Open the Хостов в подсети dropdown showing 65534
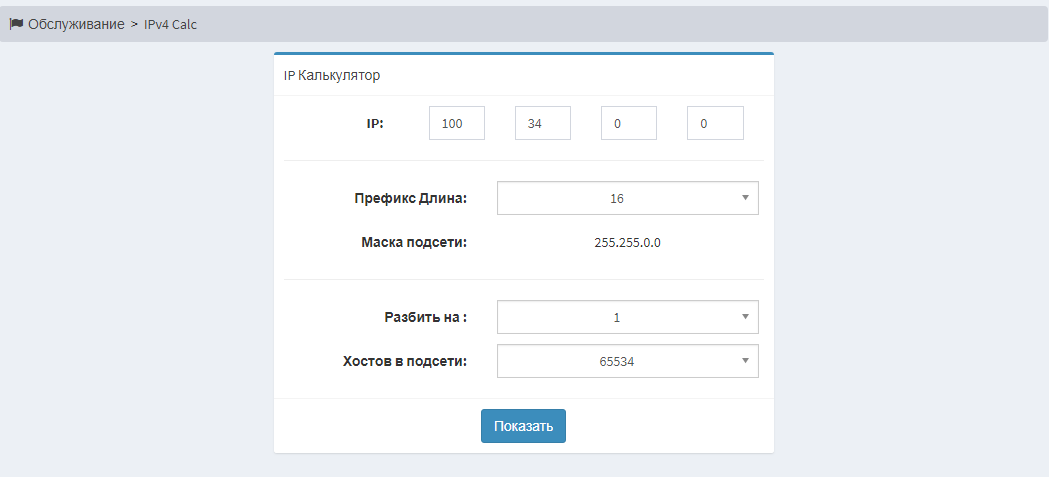1049x477 pixels. click(x=617, y=362)
